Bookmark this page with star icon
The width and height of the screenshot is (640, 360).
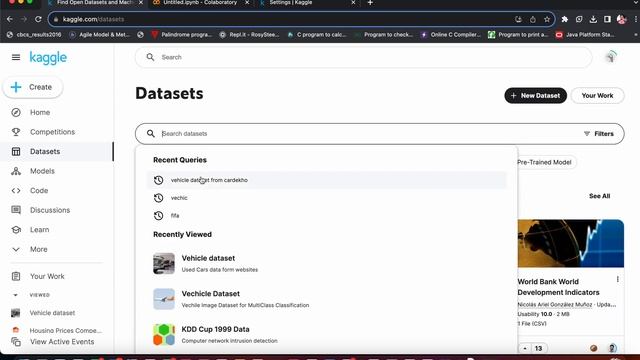coord(547,19)
